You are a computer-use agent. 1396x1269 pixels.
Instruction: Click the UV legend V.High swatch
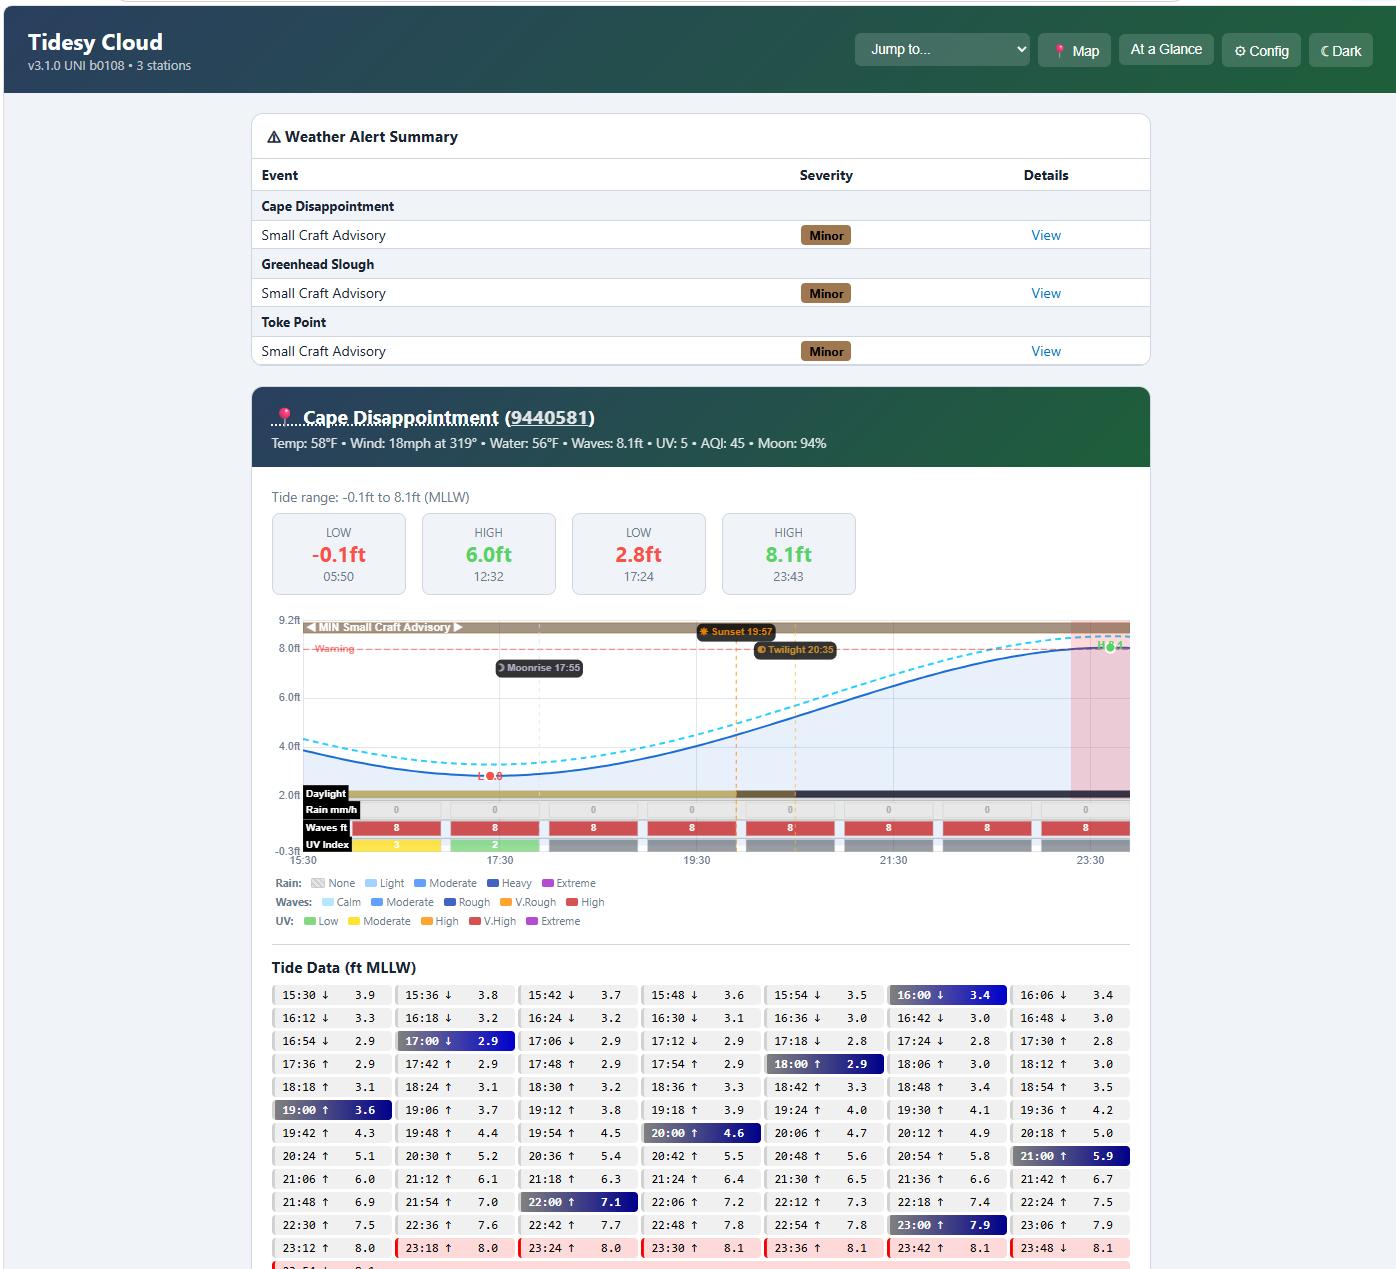pyautogui.click(x=475, y=921)
